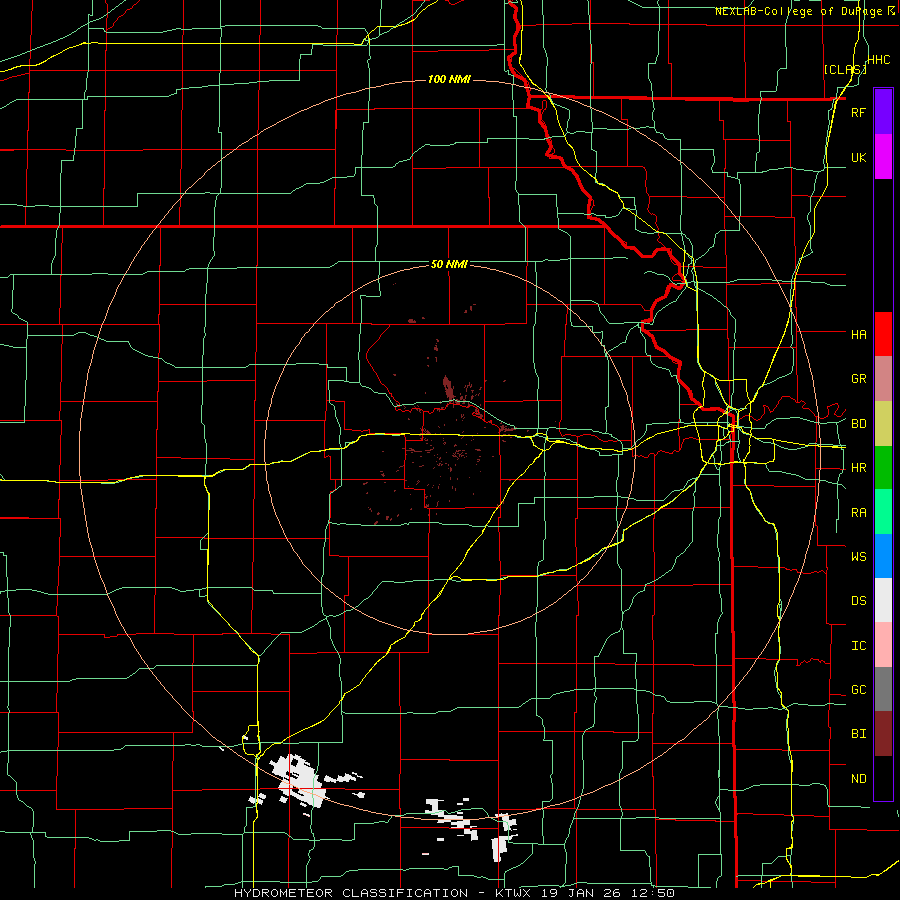
Task: Click the RF legend label
Action: 858,112
